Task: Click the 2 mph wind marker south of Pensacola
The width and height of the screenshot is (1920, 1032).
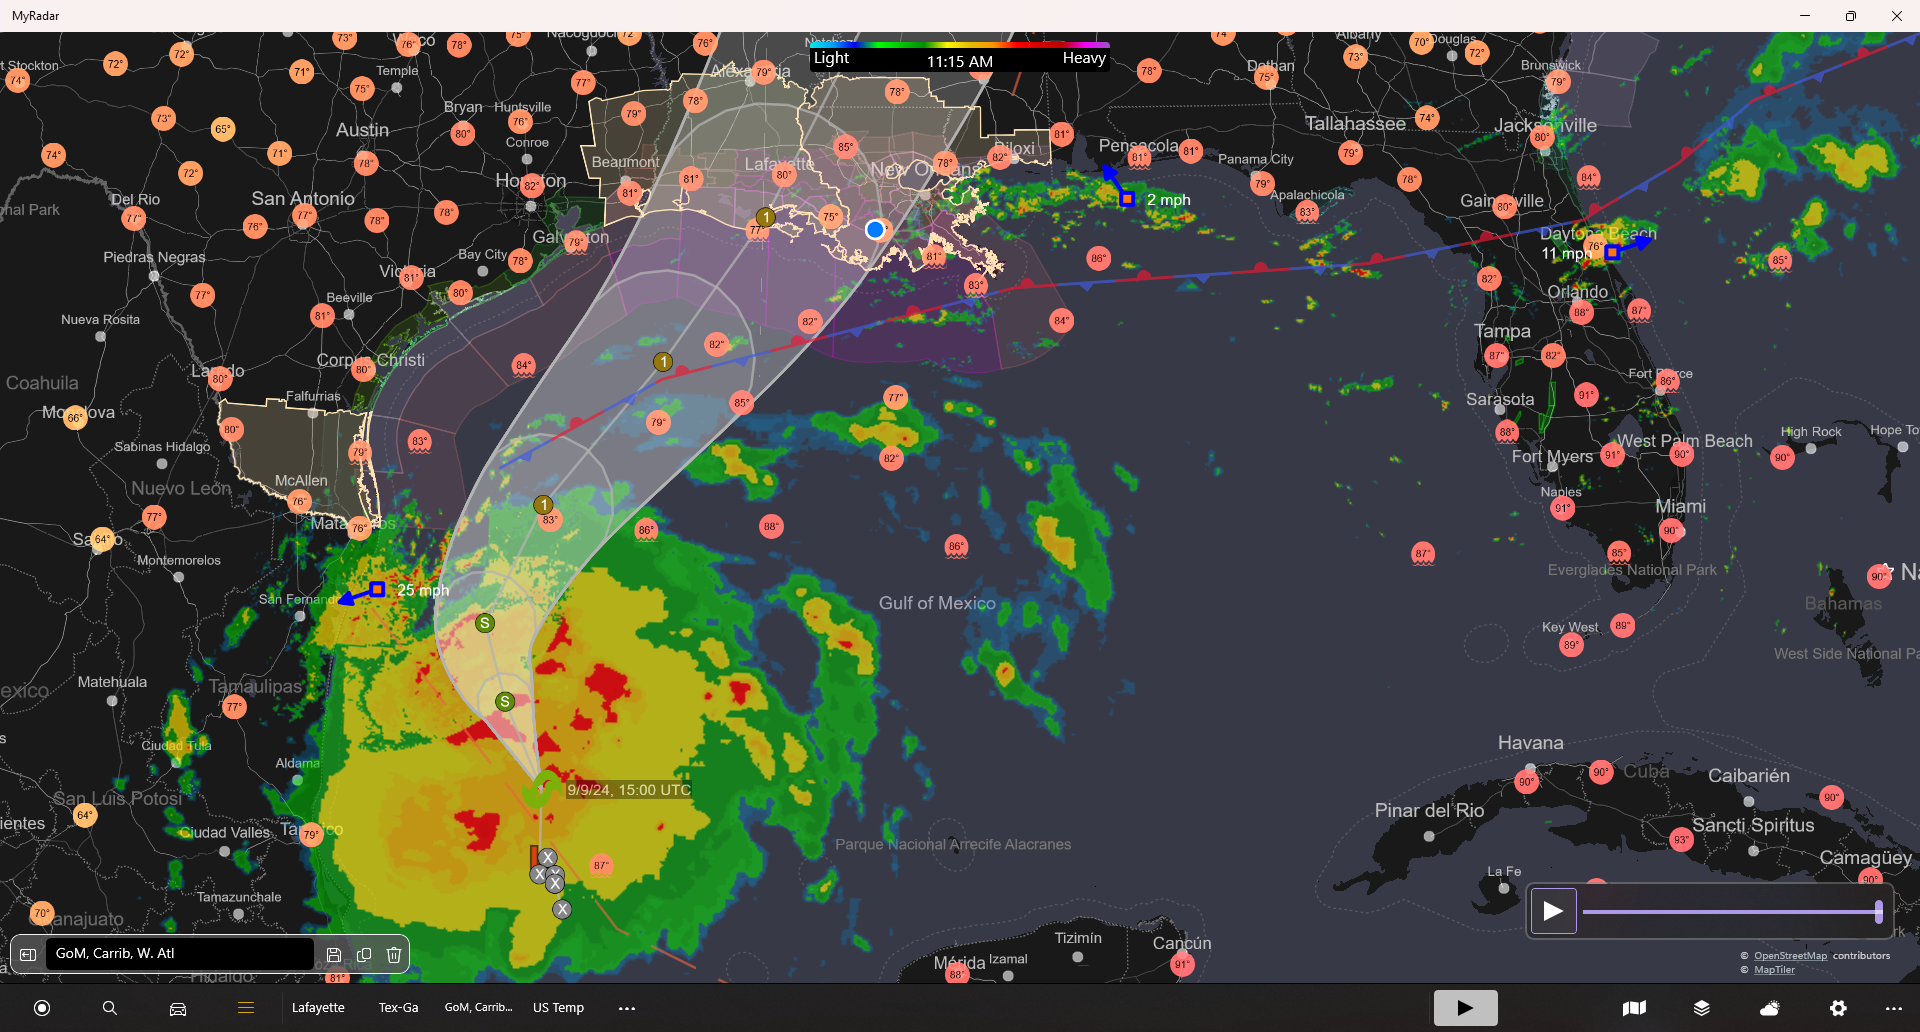Action: [x=1127, y=199]
